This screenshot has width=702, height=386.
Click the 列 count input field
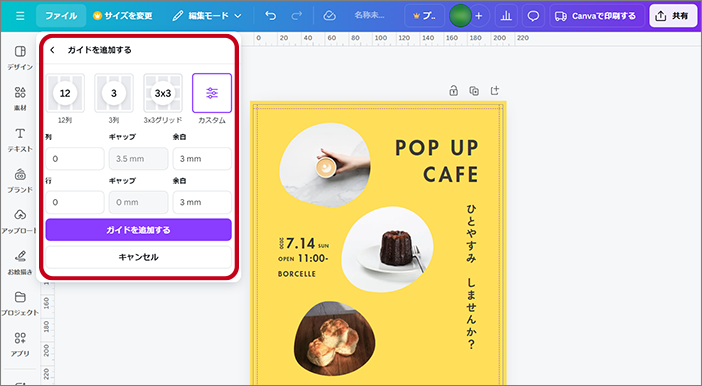click(x=75, y=159)
